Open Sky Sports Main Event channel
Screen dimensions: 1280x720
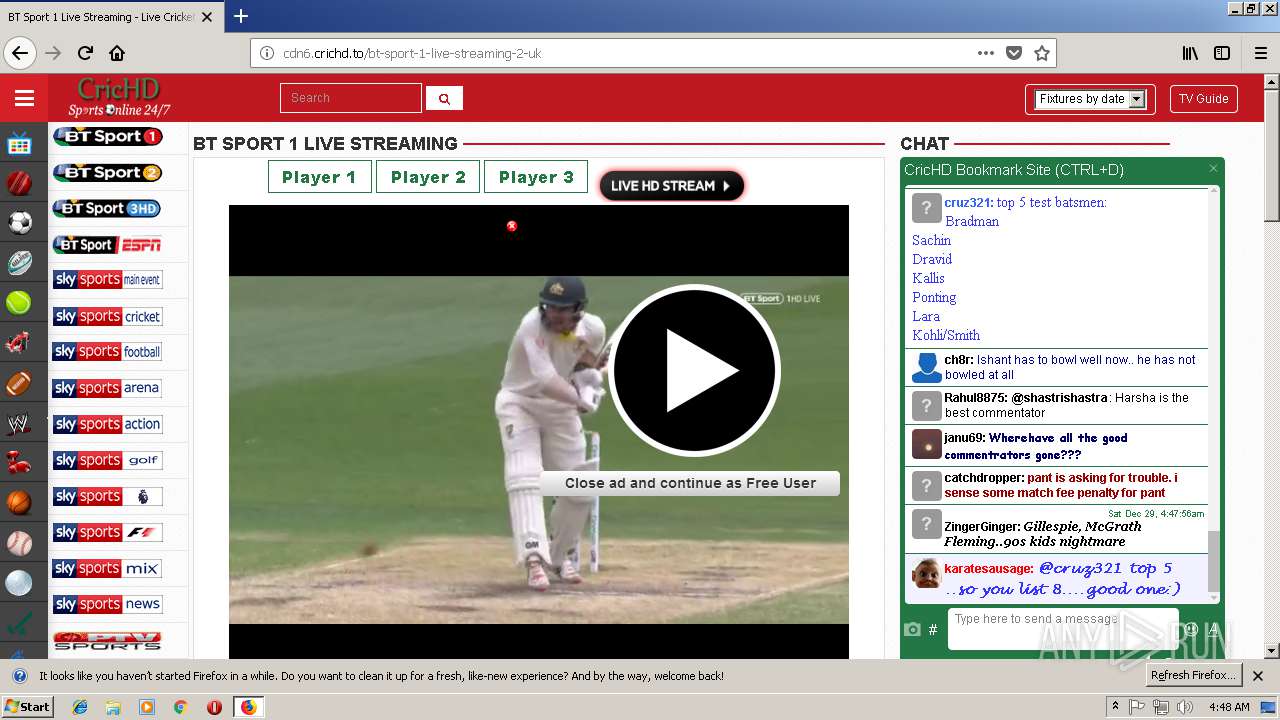pyautogui.click(x=107, y=280)
